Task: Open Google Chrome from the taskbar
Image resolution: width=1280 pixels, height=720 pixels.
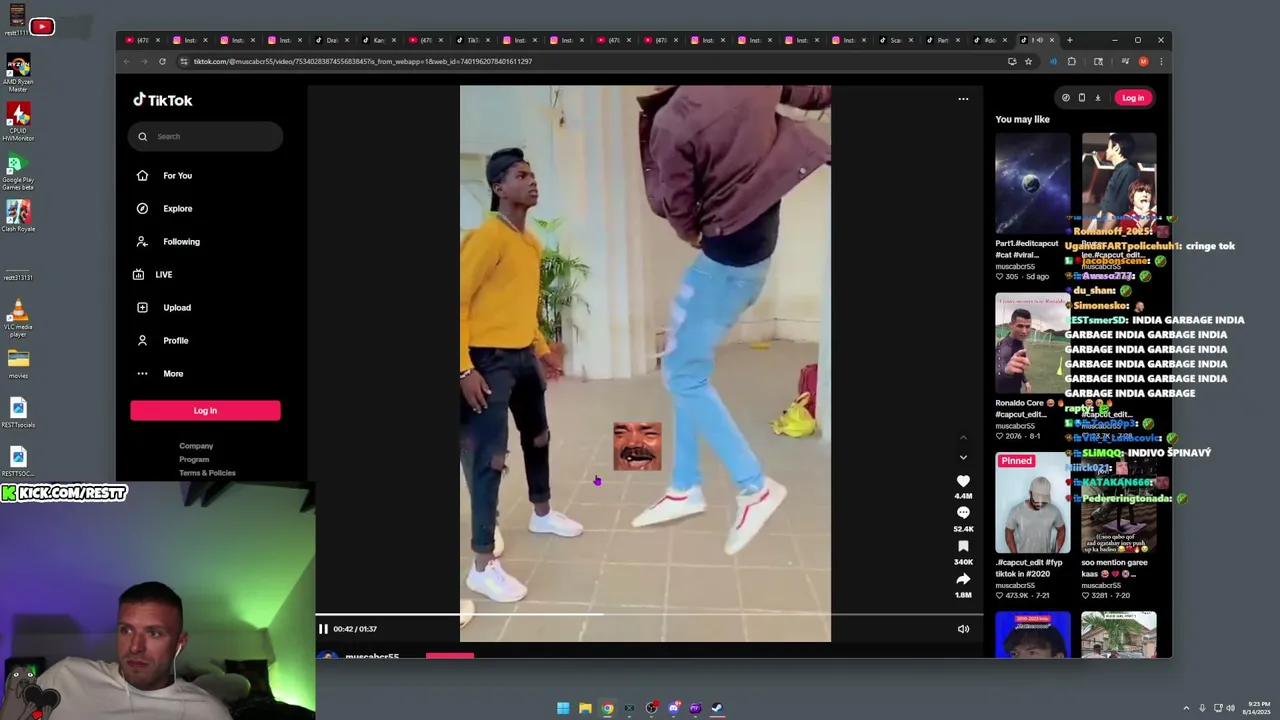Action: pos(607,708)
